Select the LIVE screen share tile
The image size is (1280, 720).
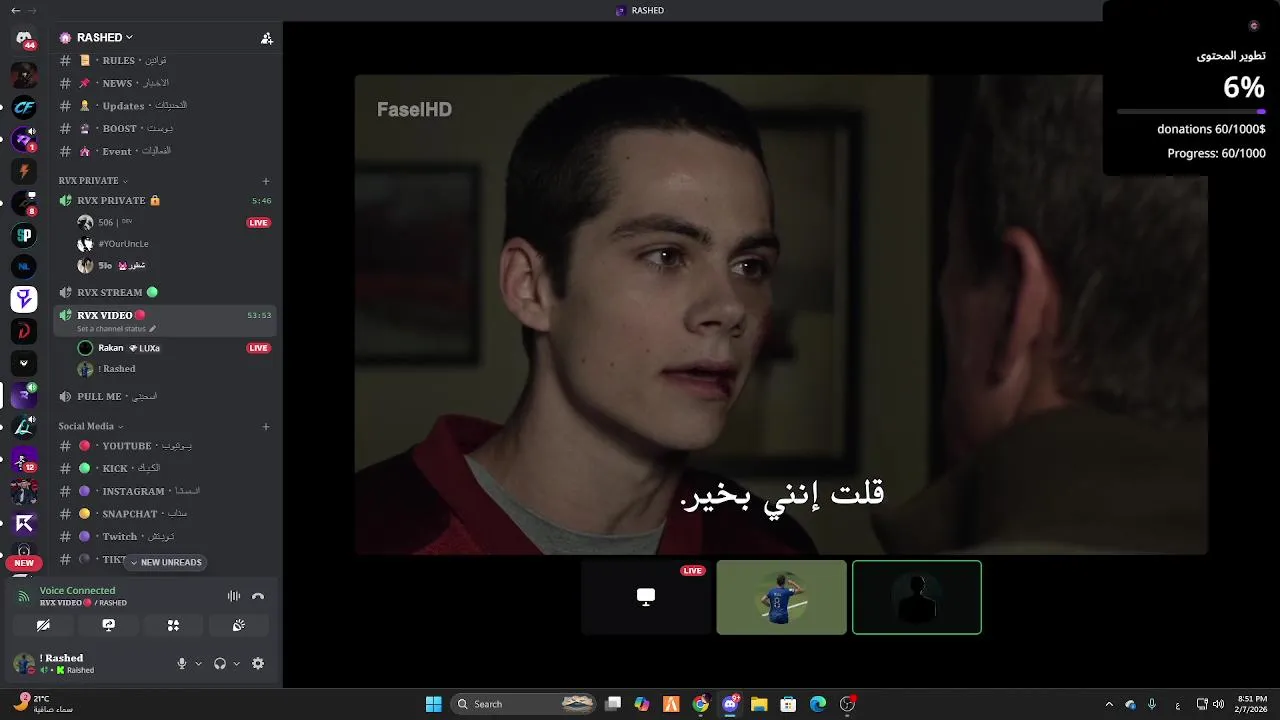point(646,597)
